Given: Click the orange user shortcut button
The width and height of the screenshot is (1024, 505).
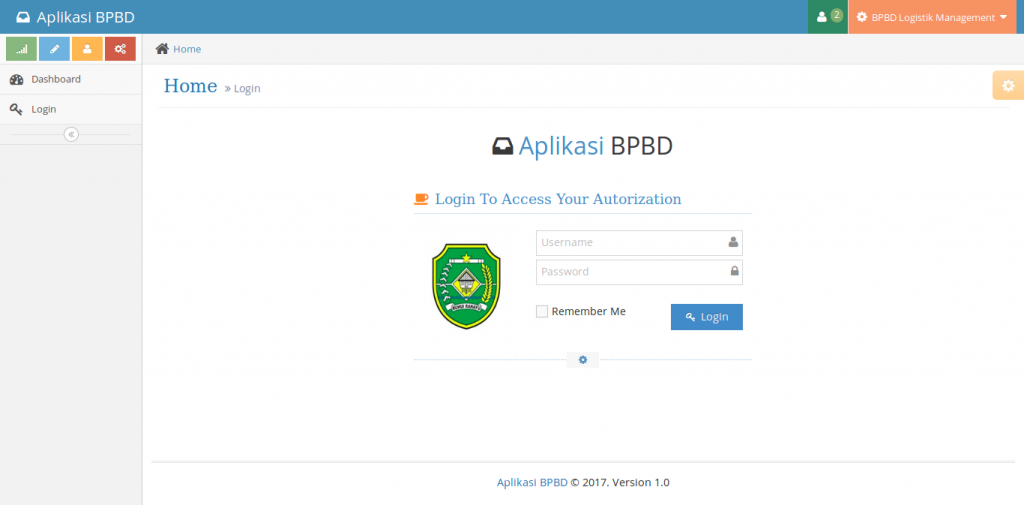Looking at the screenshot, I should point(88,49).
